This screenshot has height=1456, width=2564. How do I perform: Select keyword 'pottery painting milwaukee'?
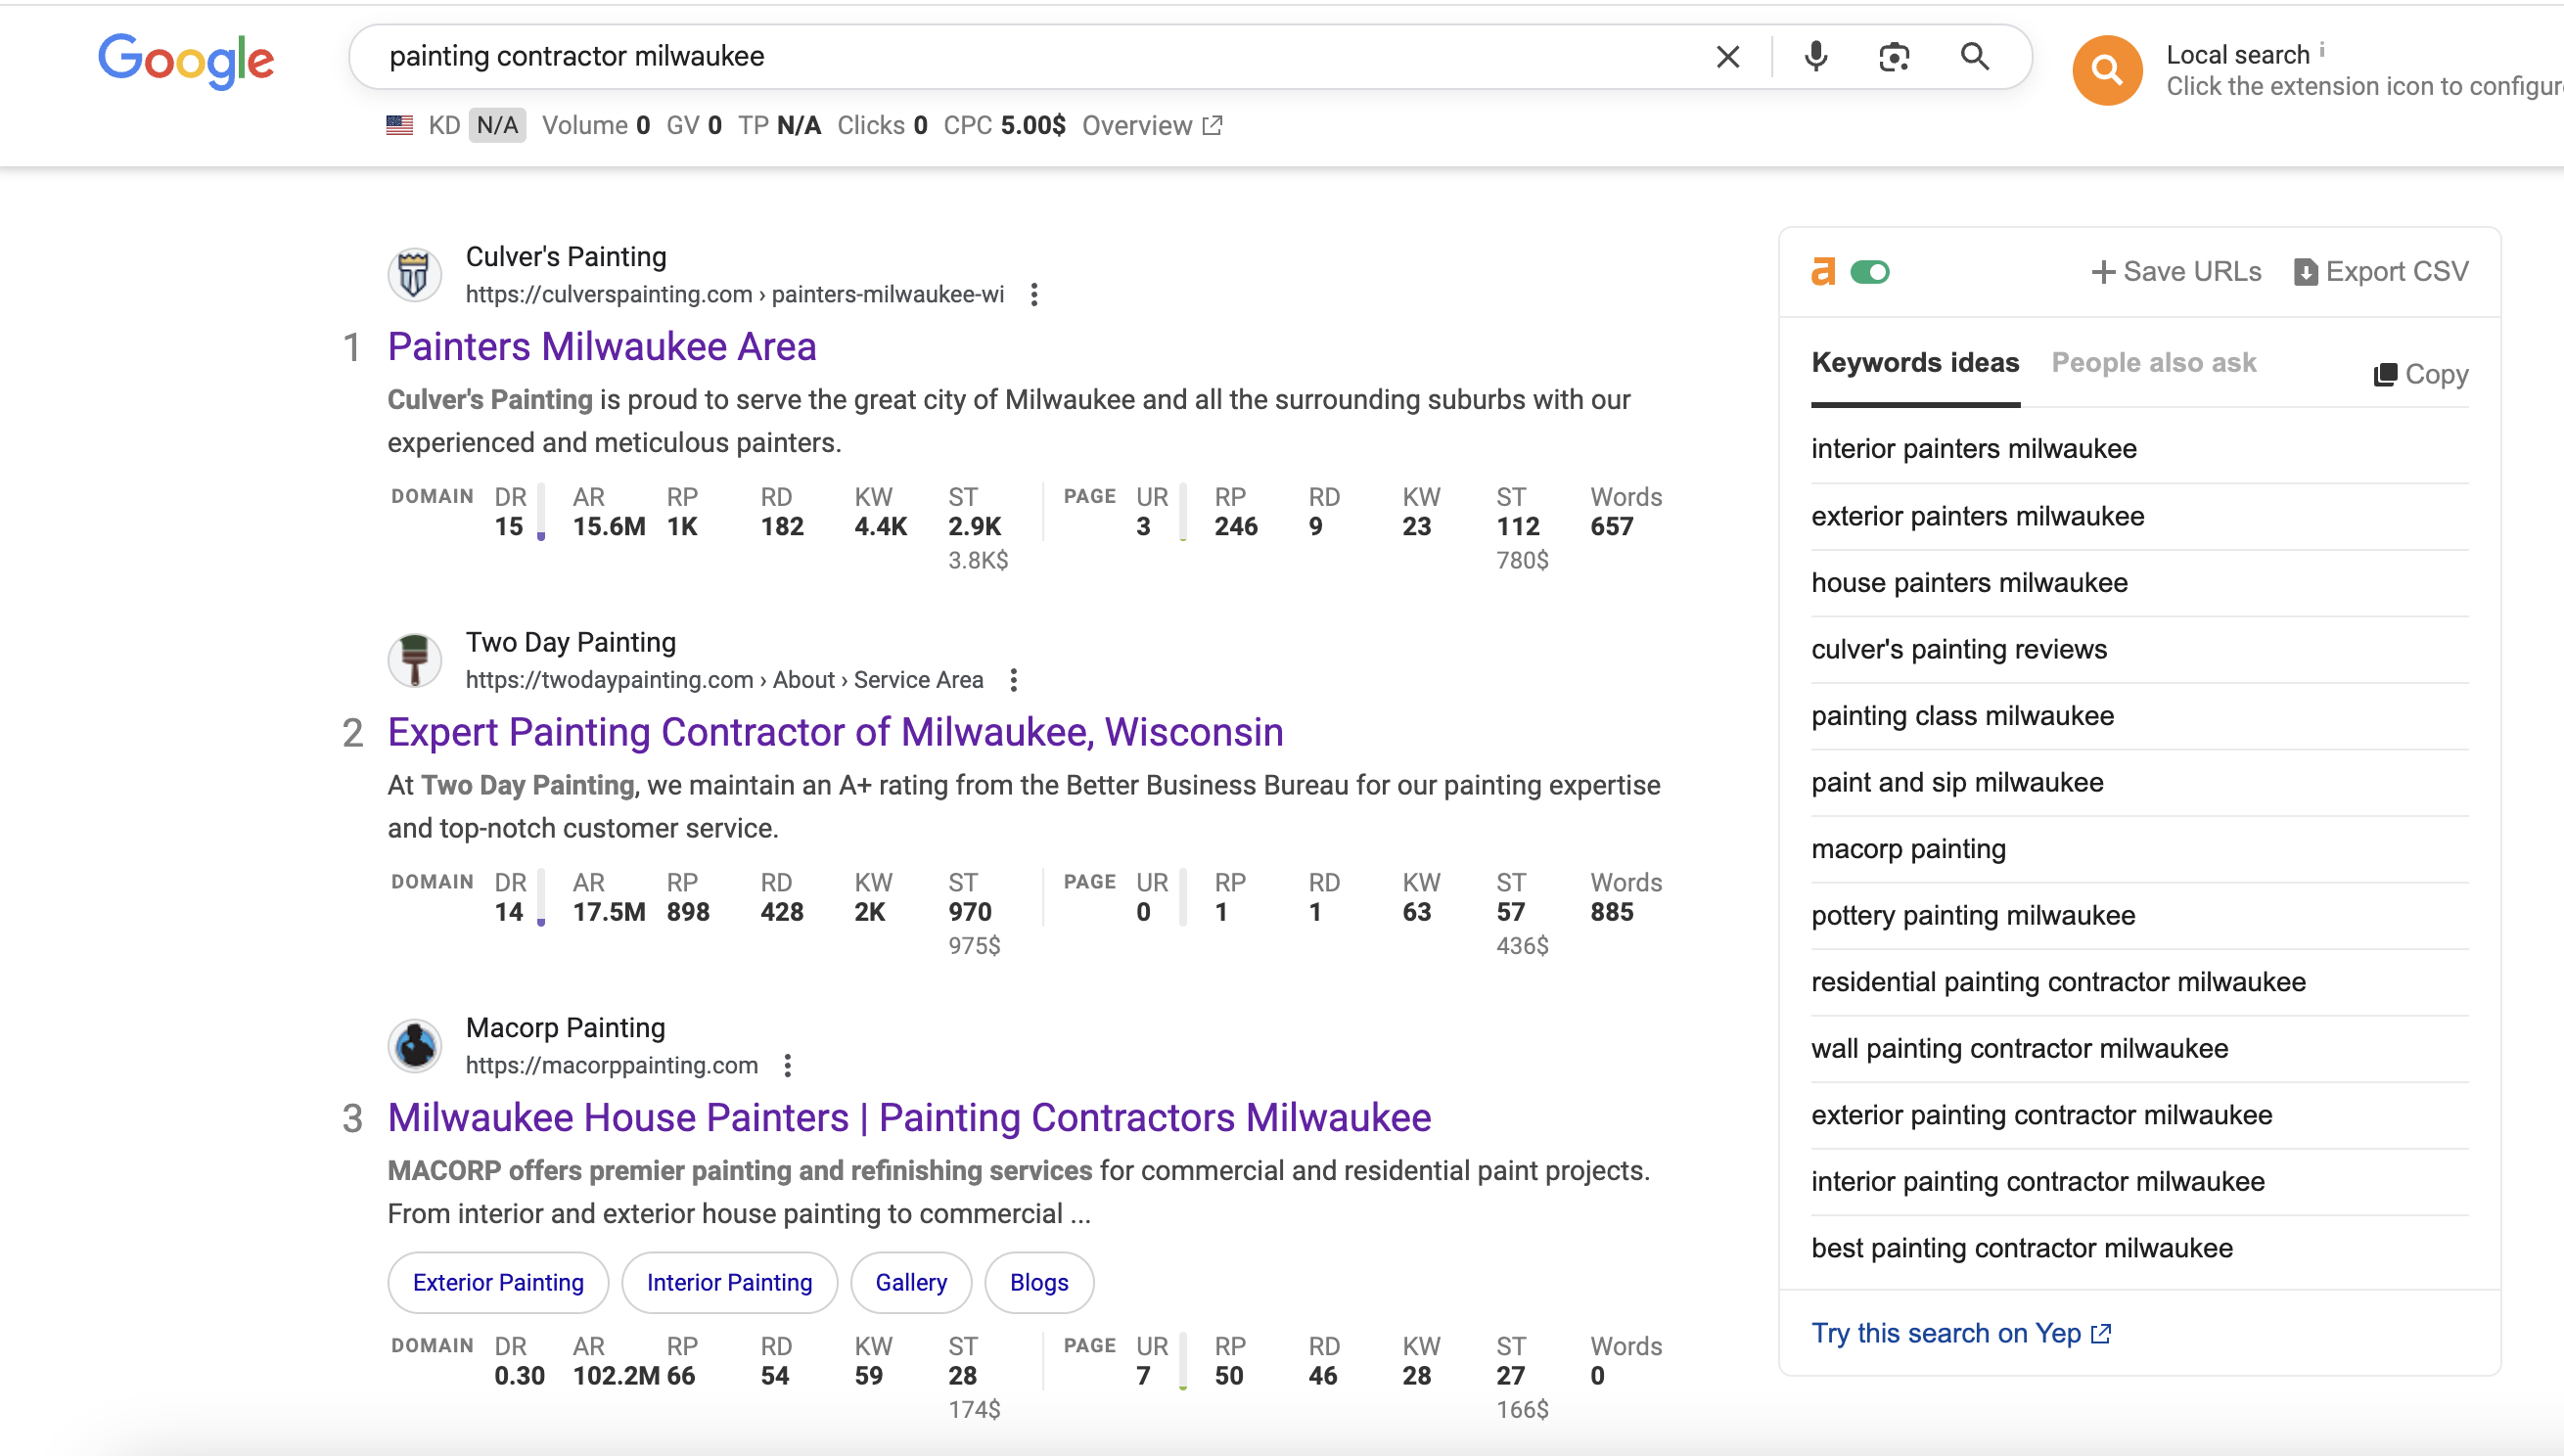(x=1972, y=916)
